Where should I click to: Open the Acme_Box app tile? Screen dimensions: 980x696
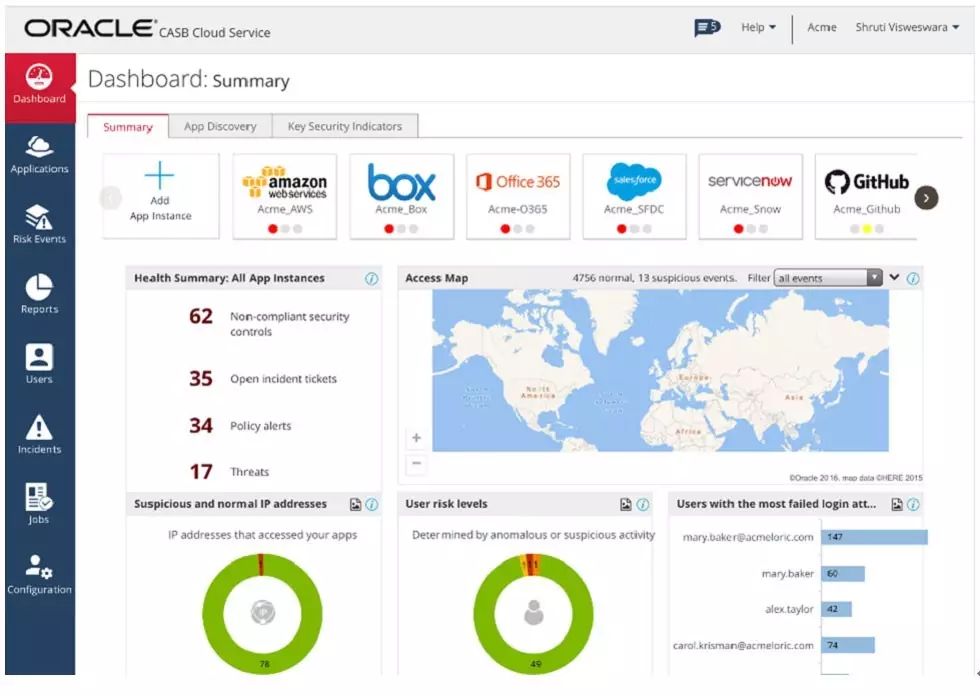pyautogui.click(x=401, y=196)
